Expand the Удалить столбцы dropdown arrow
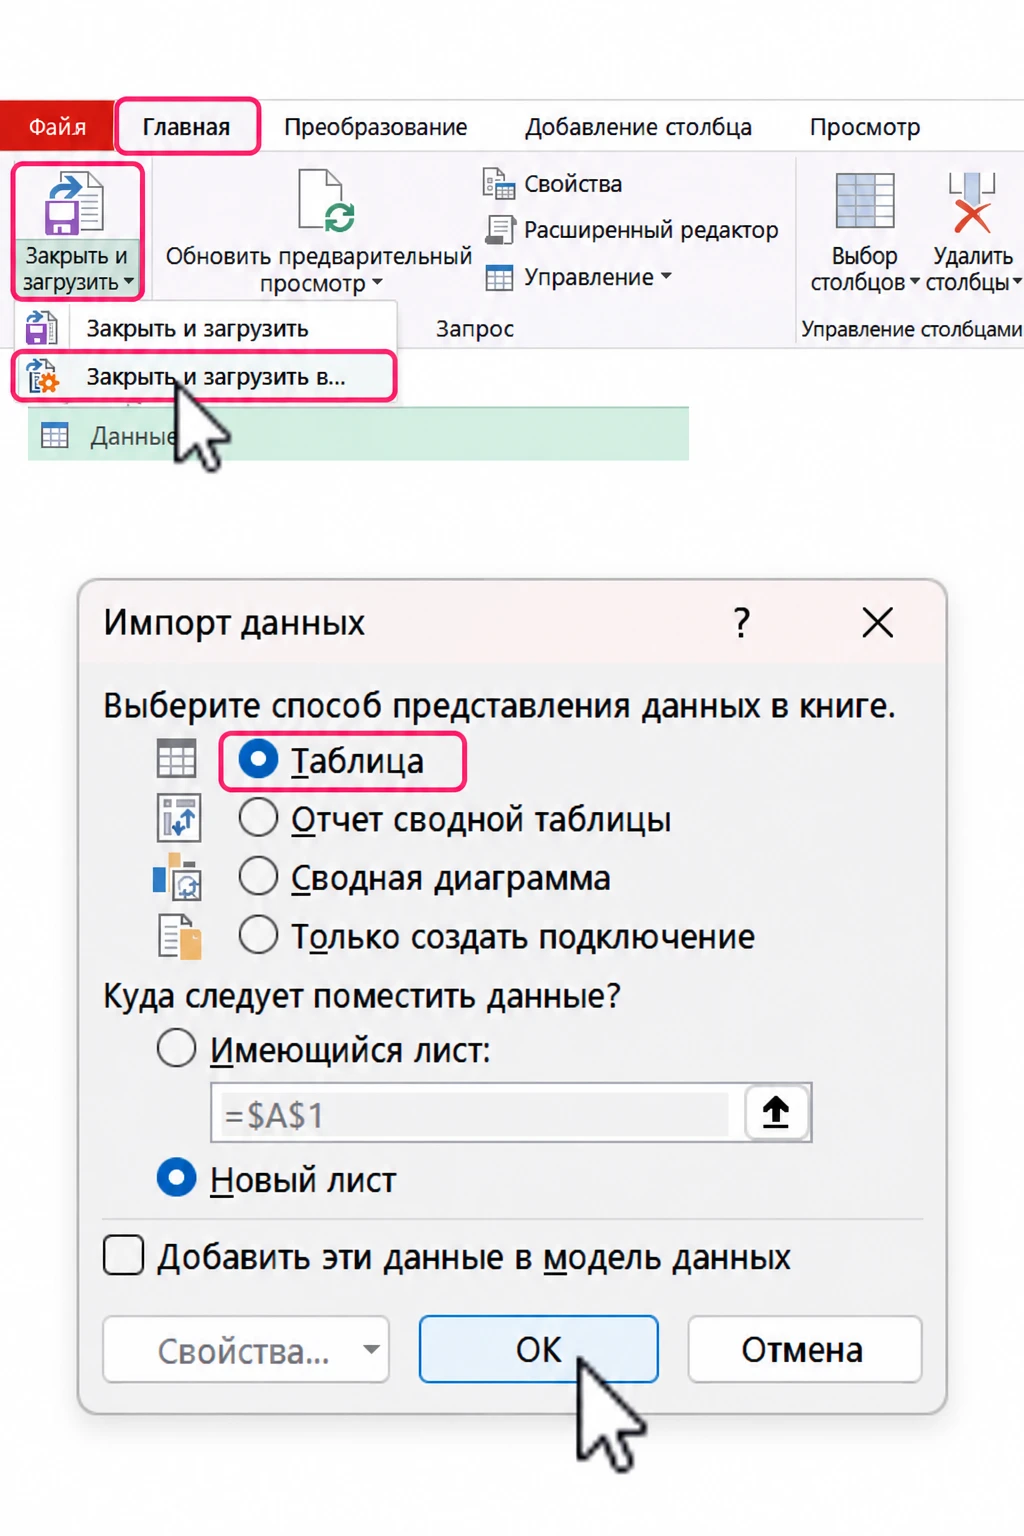This screenshot has width=1024, height=1536. tap(1017, 283)
